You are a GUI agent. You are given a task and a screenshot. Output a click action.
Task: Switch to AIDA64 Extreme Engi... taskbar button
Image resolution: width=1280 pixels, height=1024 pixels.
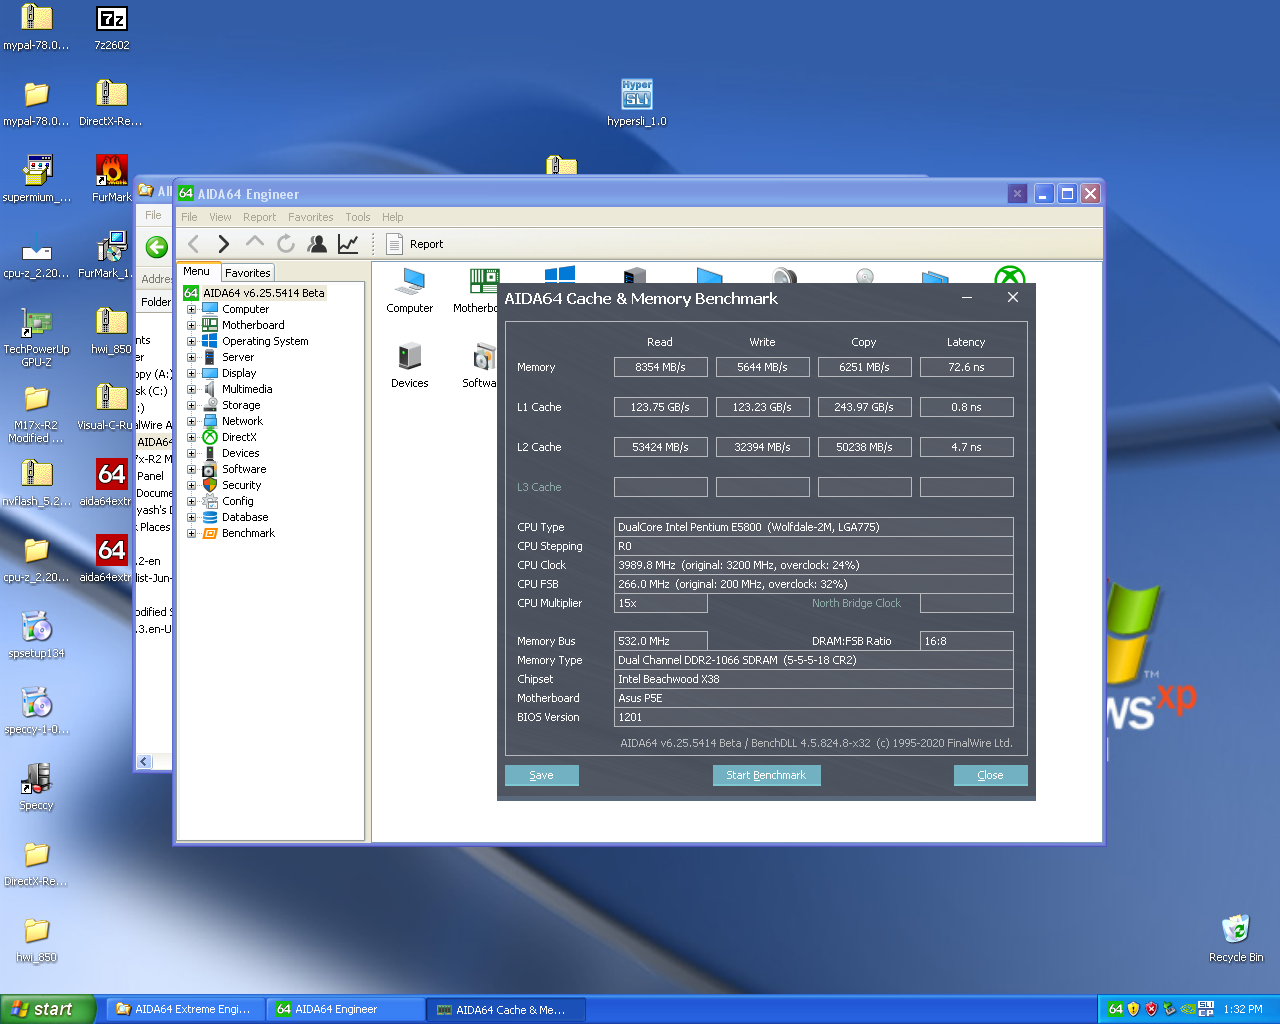[186, 1009]
